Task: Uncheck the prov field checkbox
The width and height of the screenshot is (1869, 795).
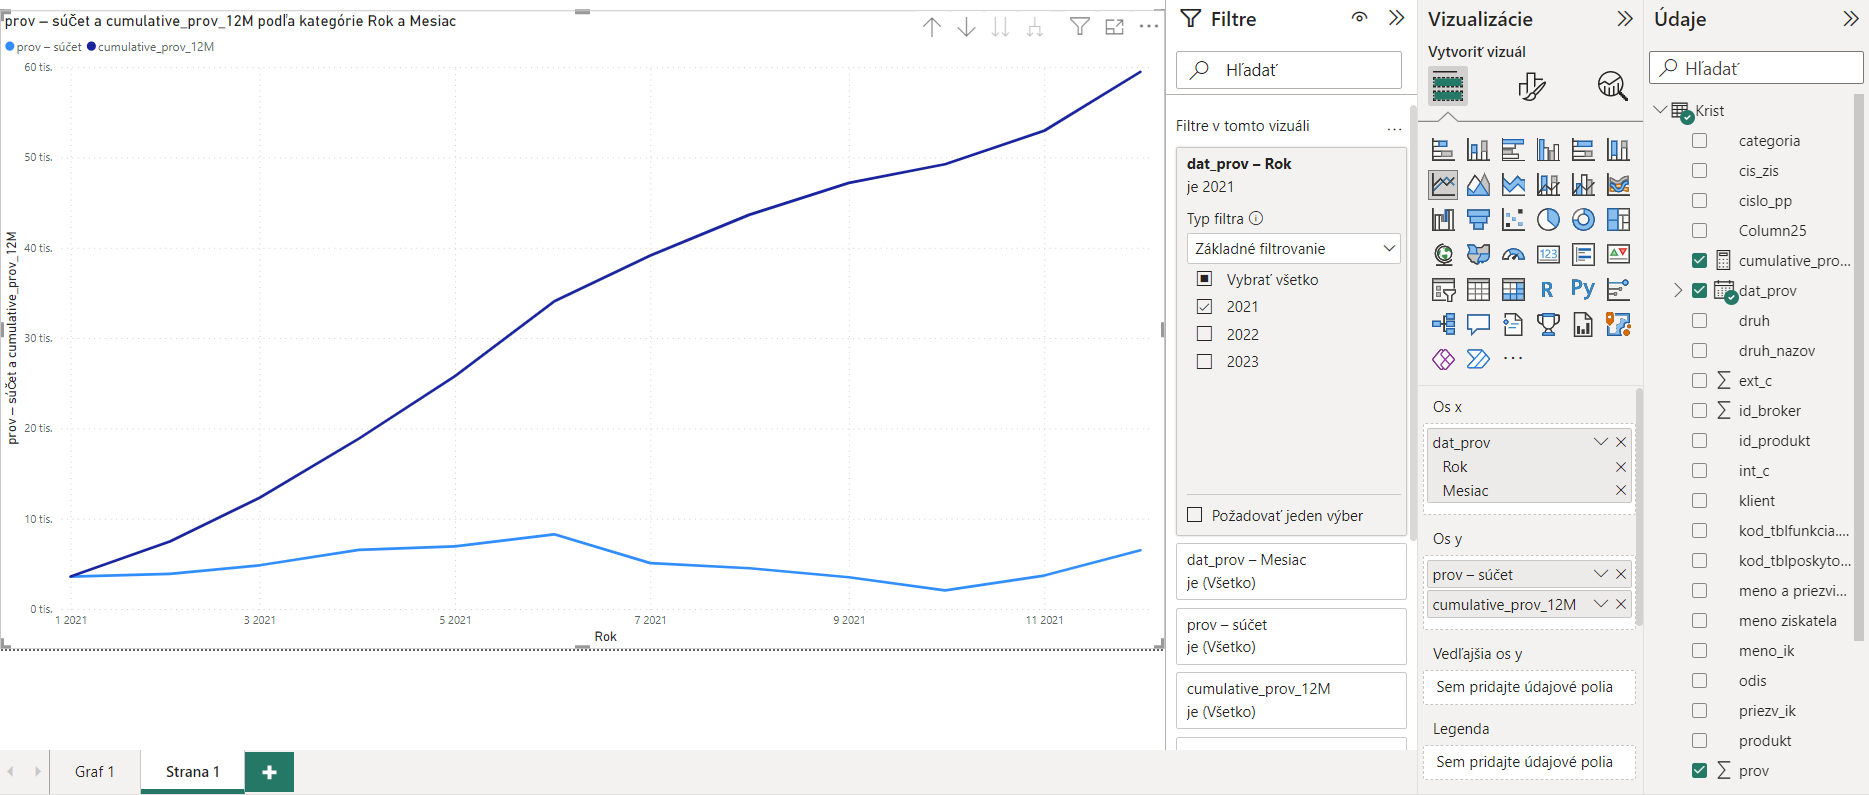Action: tap(1699, 771)
